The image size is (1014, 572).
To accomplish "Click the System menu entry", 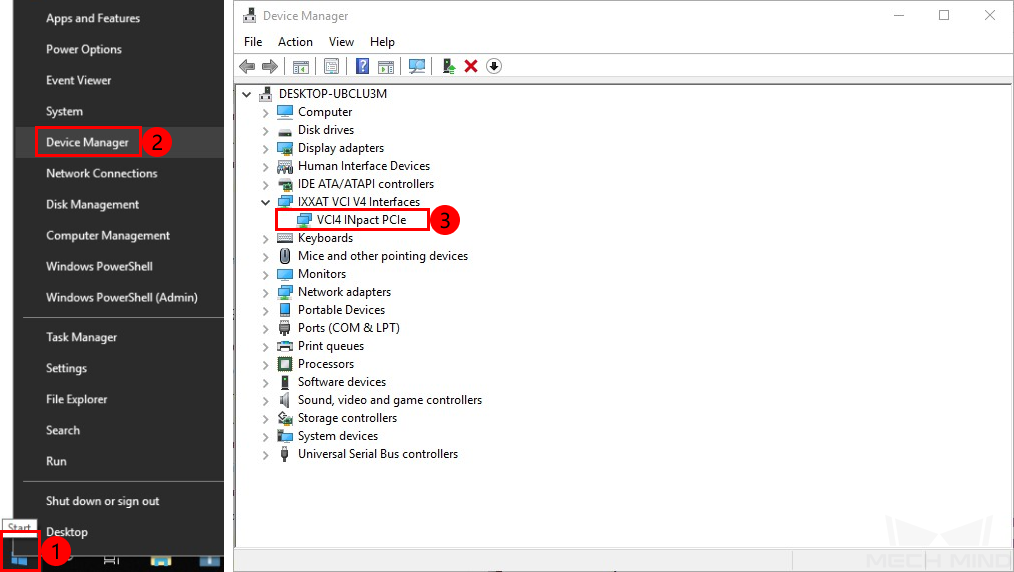I will click(64, 111).
